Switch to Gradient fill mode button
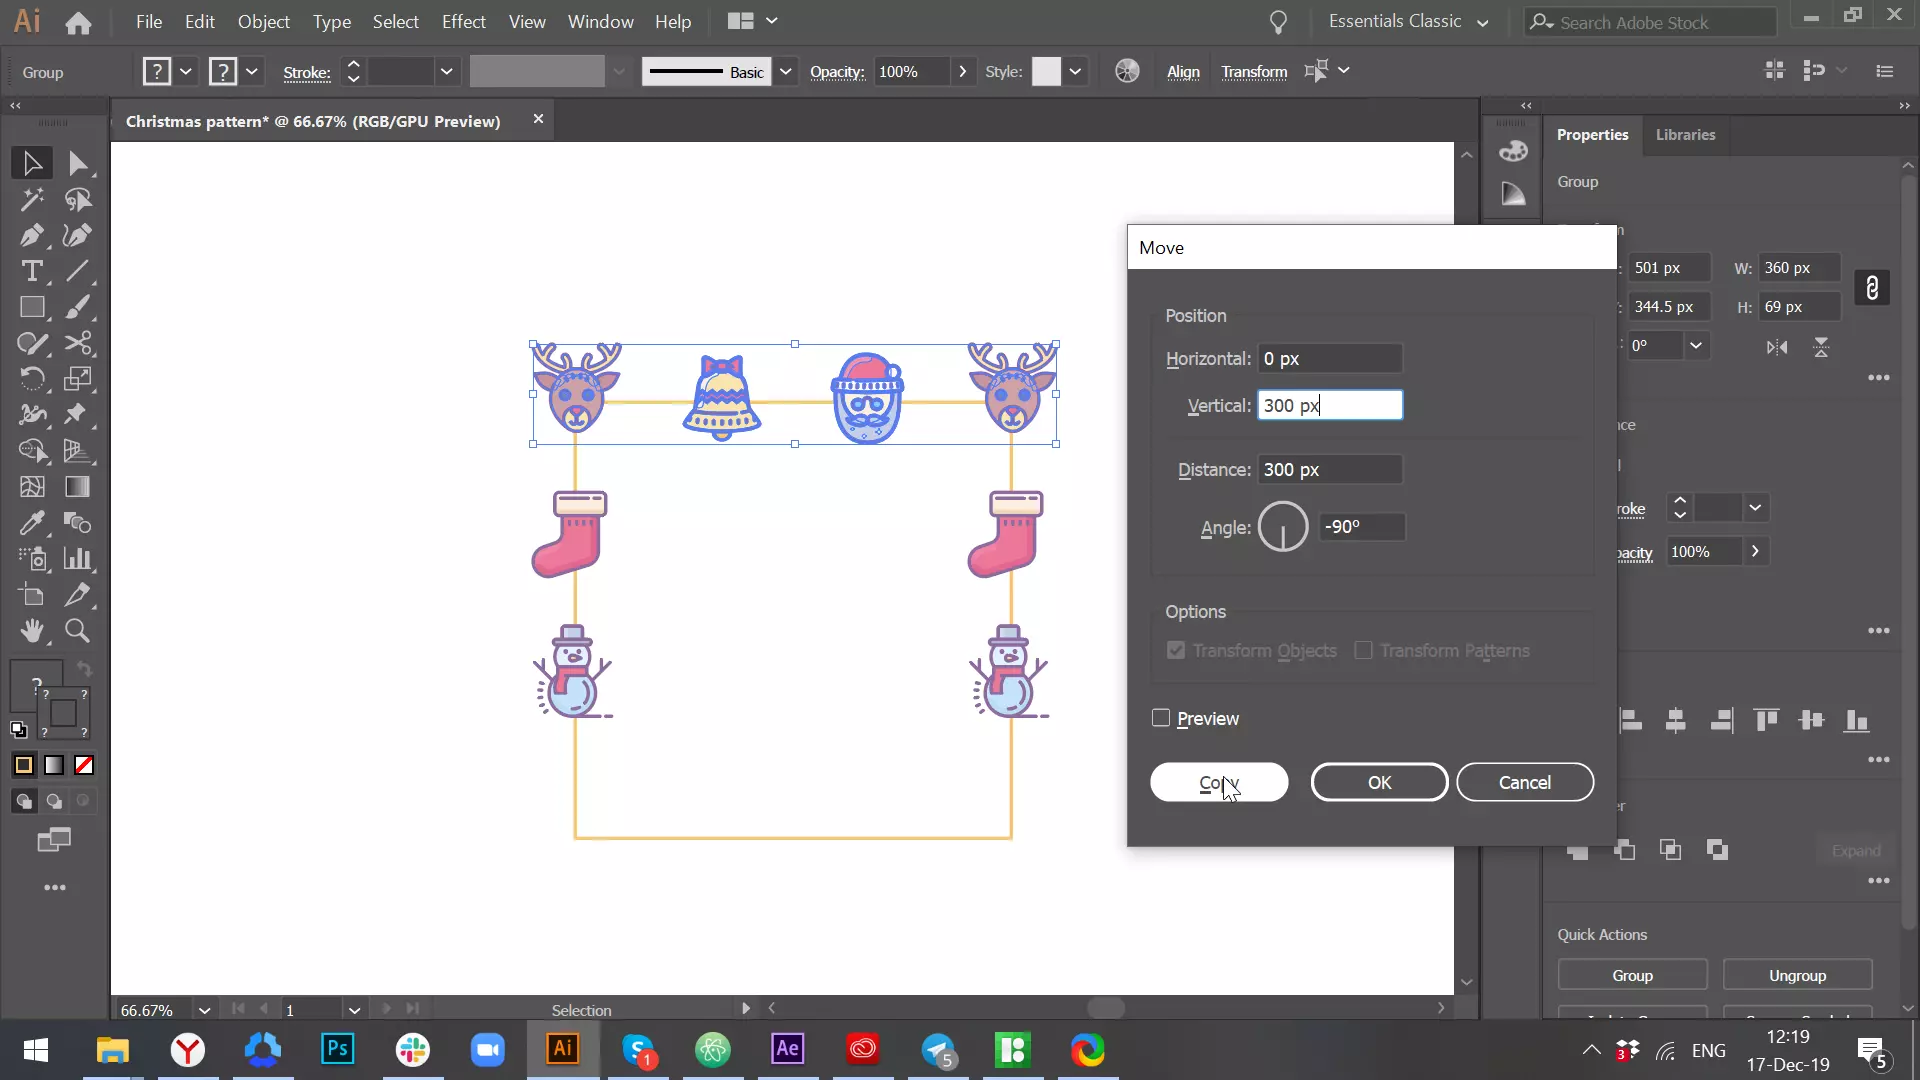The width and height of the screenshot is (1920, 1080). tap(54, 765)
